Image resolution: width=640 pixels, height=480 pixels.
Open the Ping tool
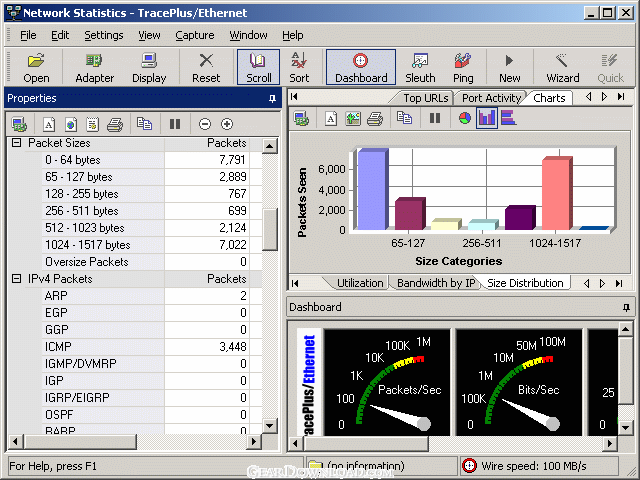click(463, 67)
